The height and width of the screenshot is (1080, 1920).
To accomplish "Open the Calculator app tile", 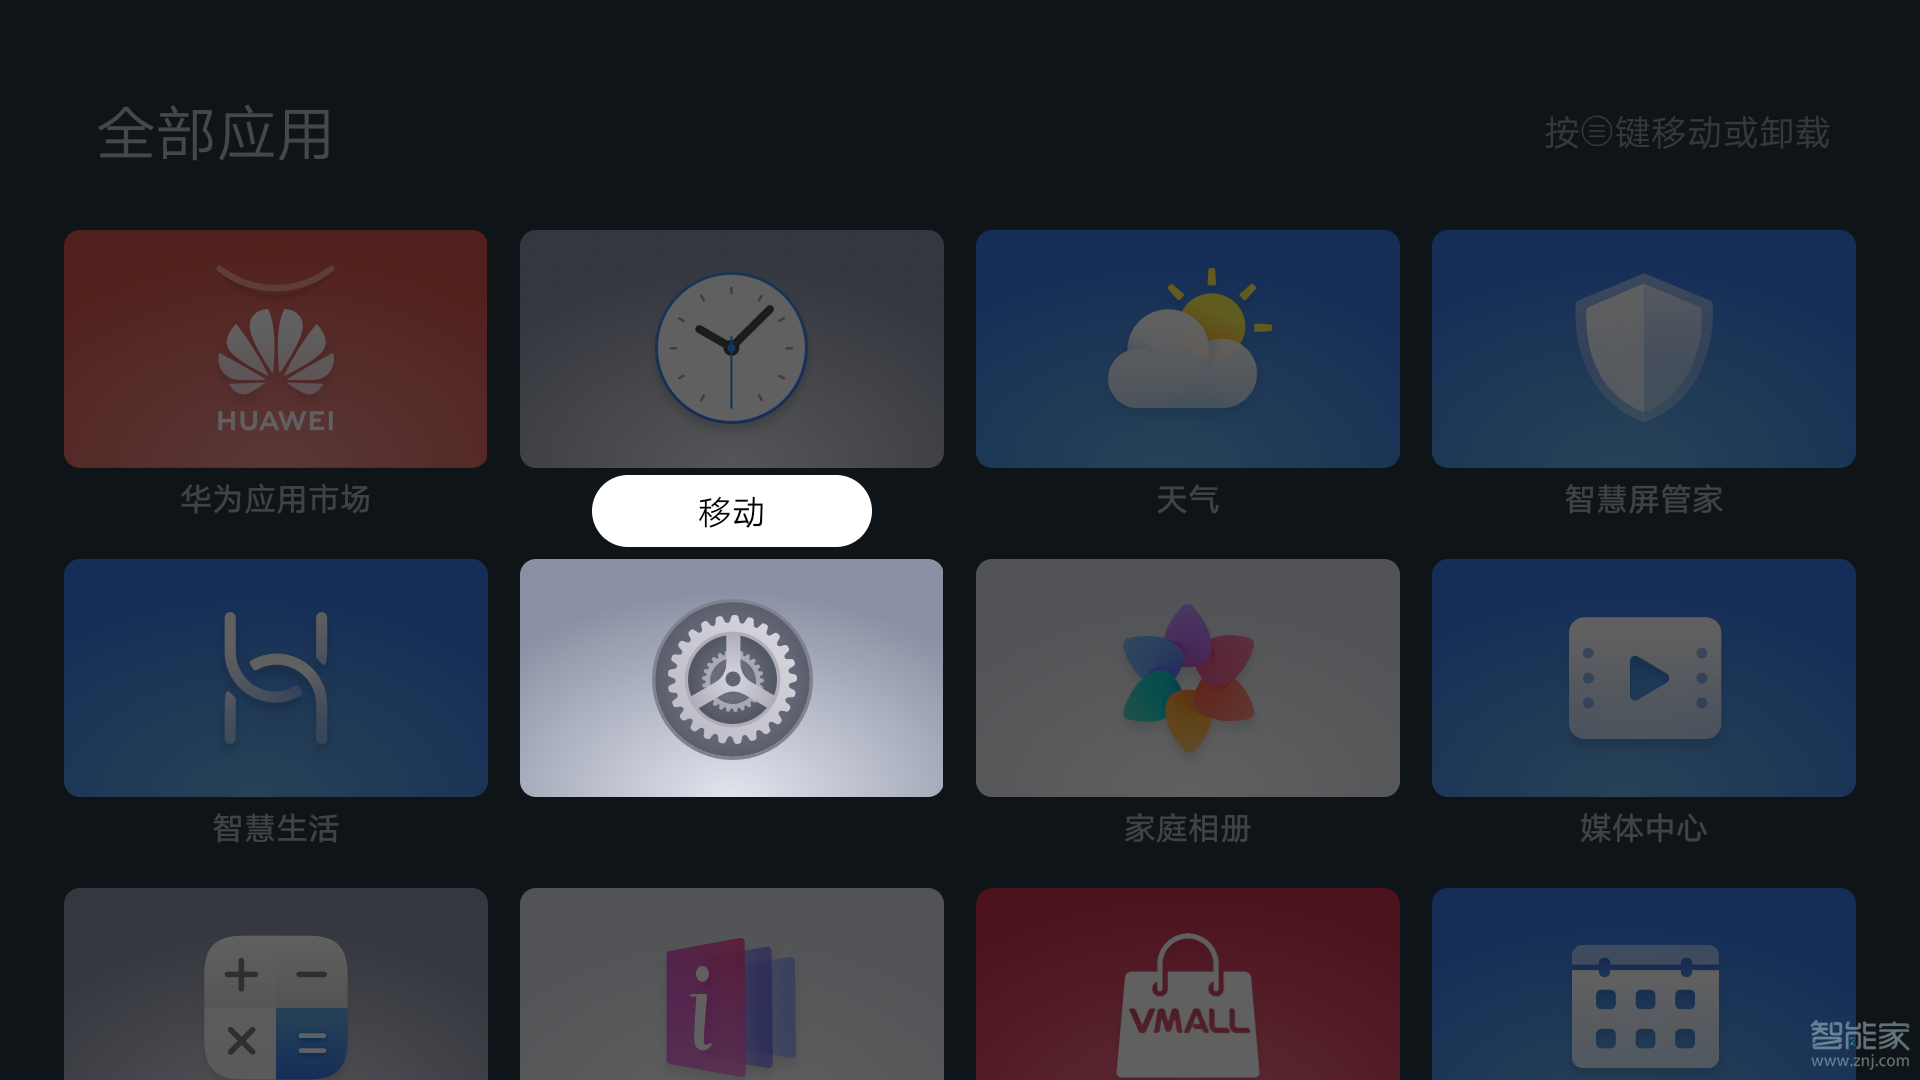I will 276,984.
